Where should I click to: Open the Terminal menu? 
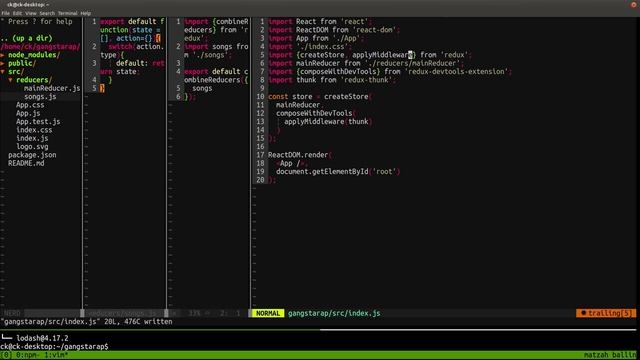(67, 13)
